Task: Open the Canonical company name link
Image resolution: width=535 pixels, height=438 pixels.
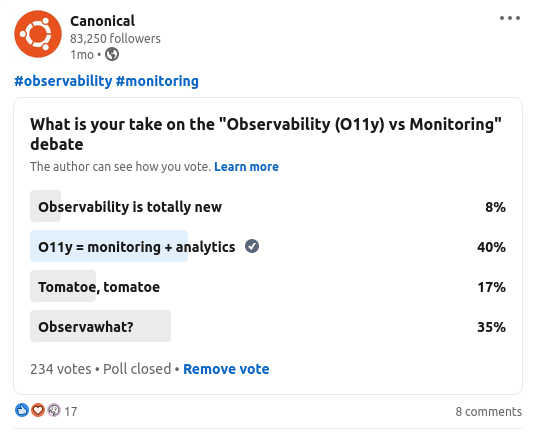Action: (102, 21)
